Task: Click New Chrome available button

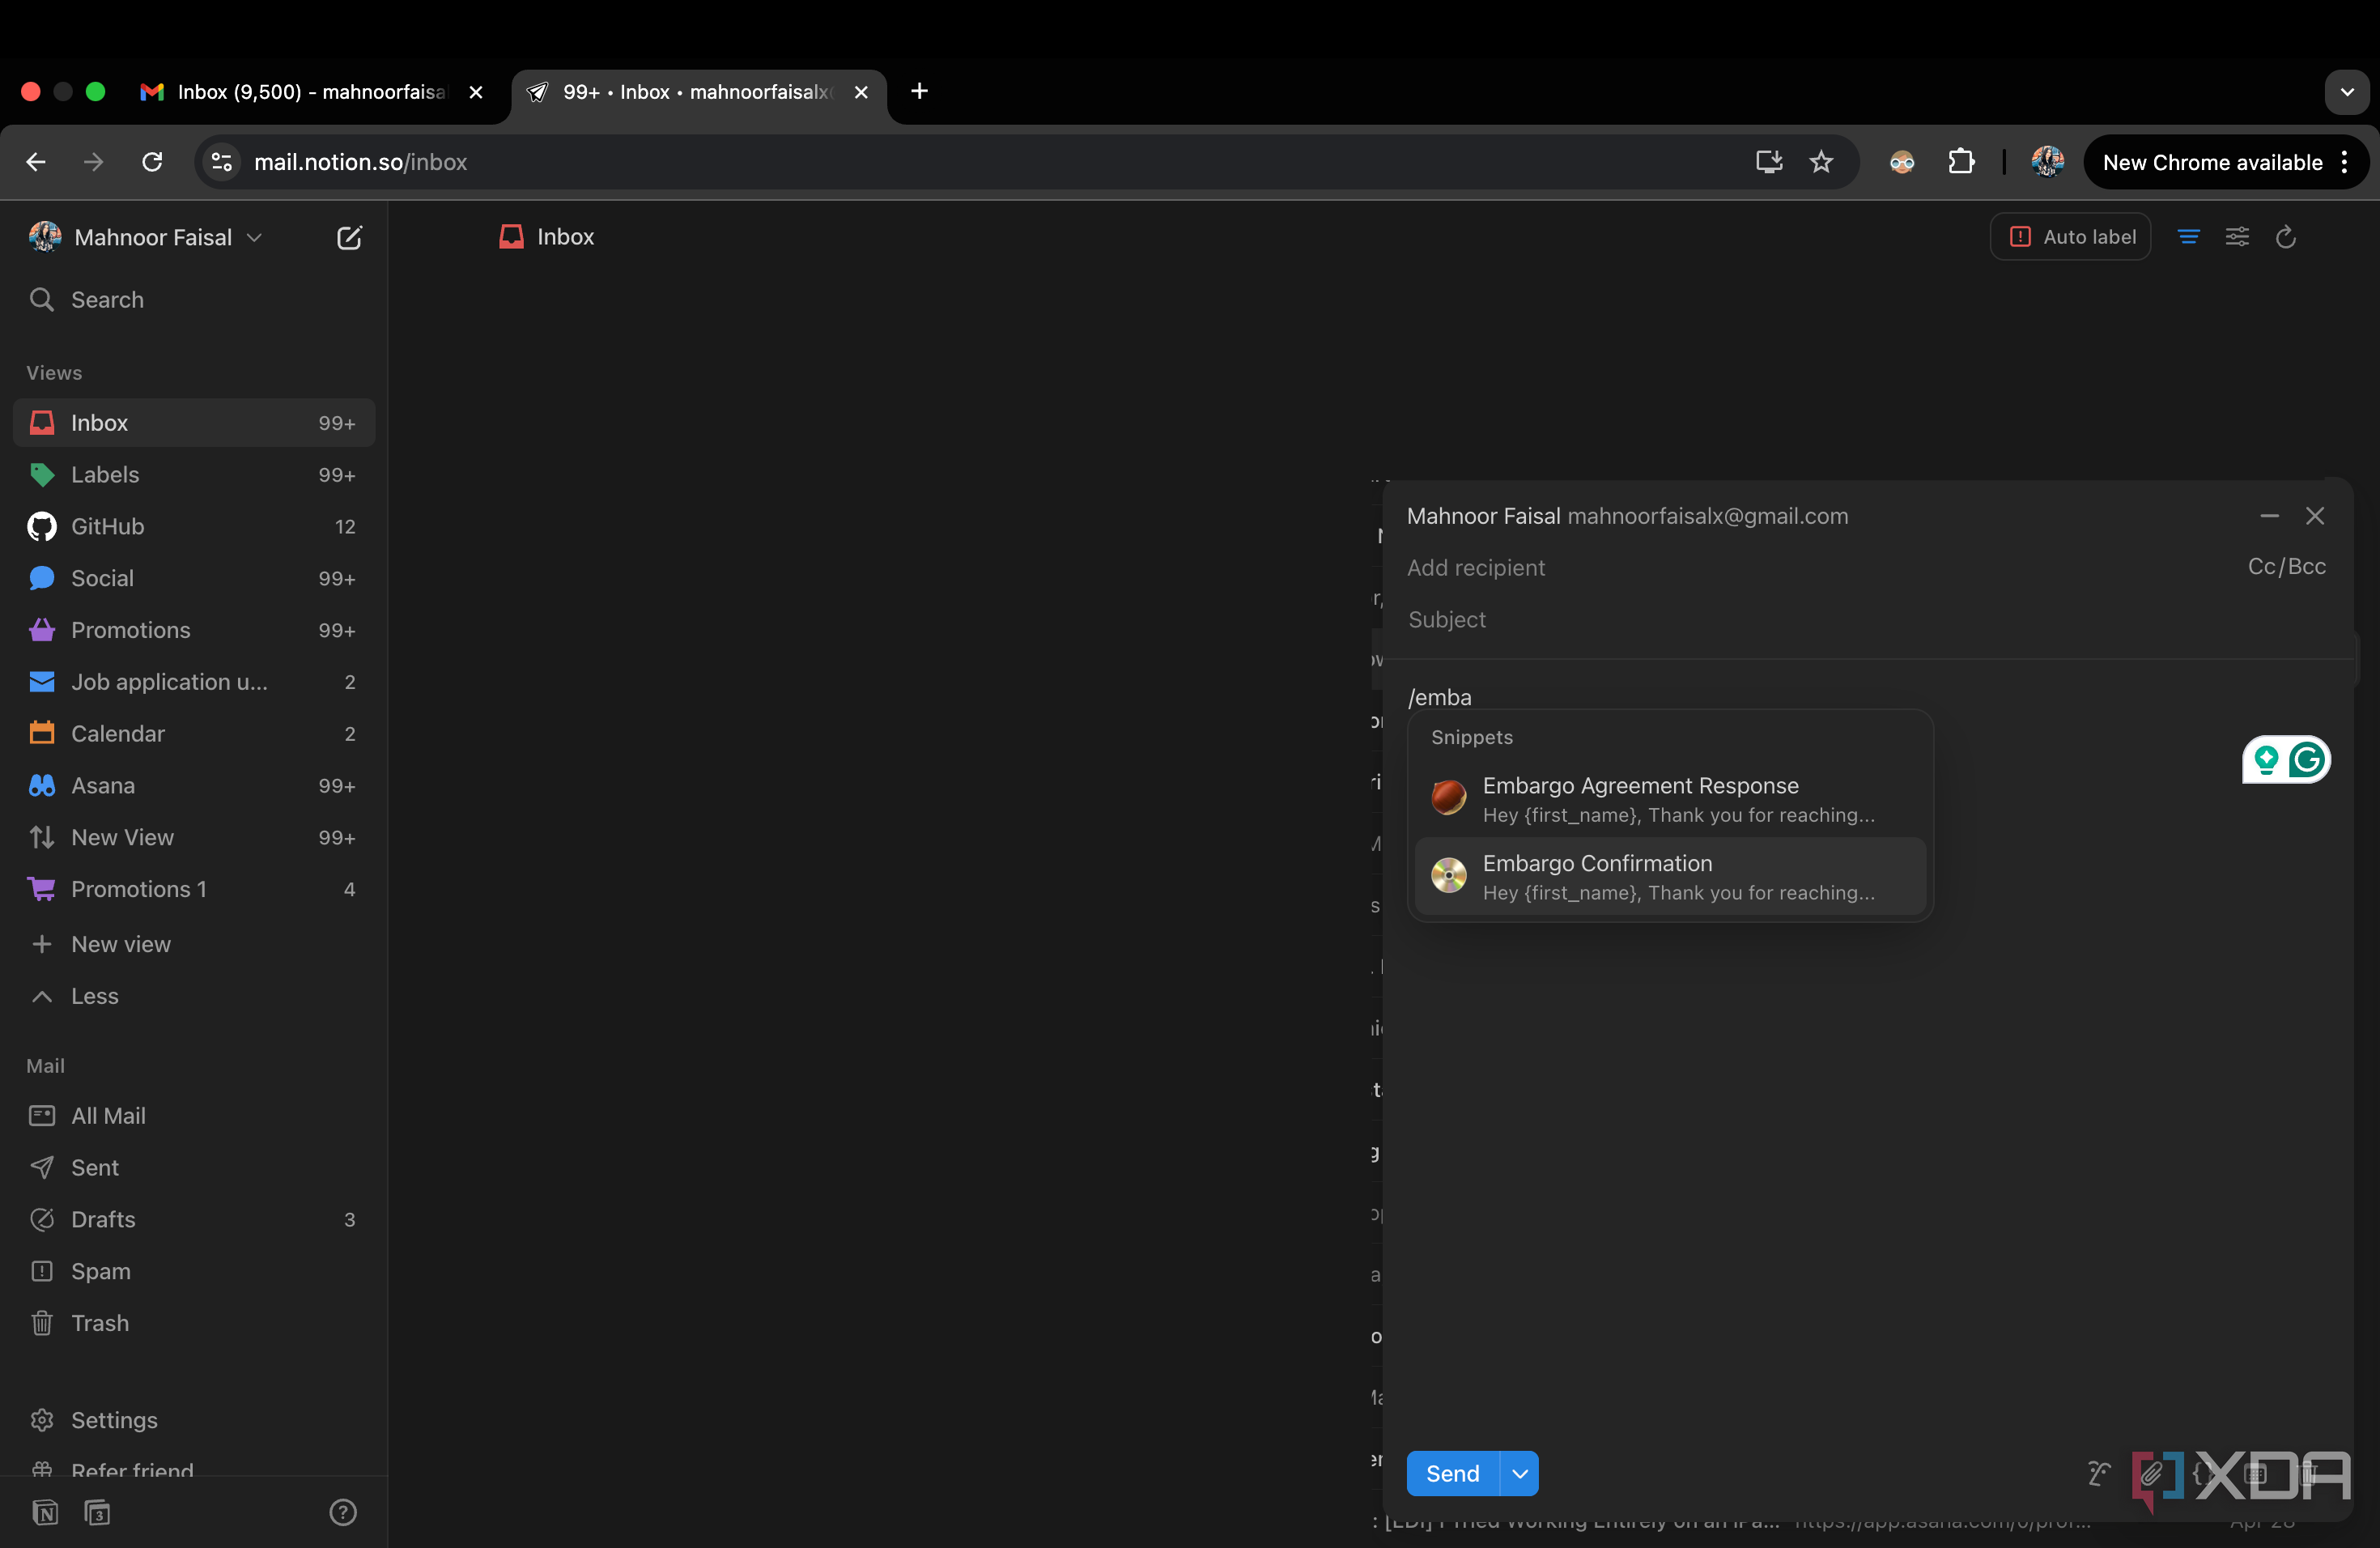Action: 2226,162
